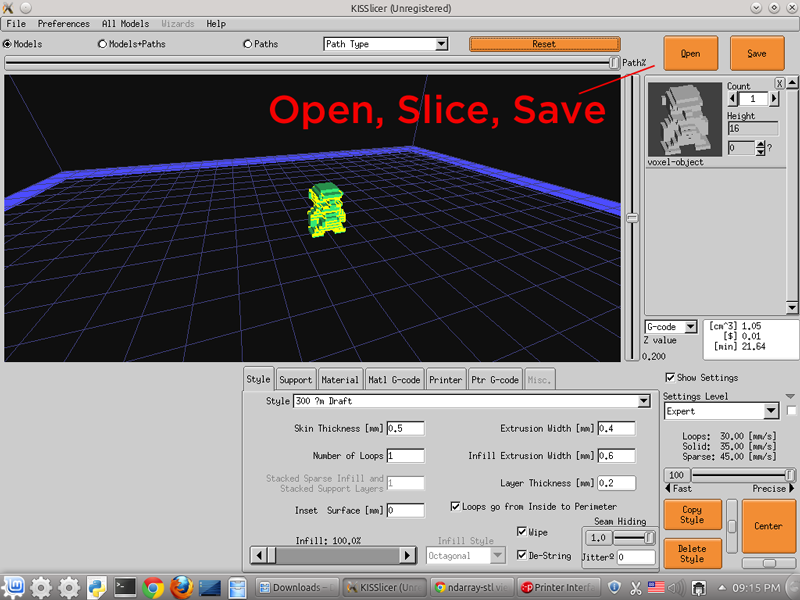The height and width of the screenshot is (600, 800).
Task: Click the voxel-object model thumbnail
Action: [685, 119]
